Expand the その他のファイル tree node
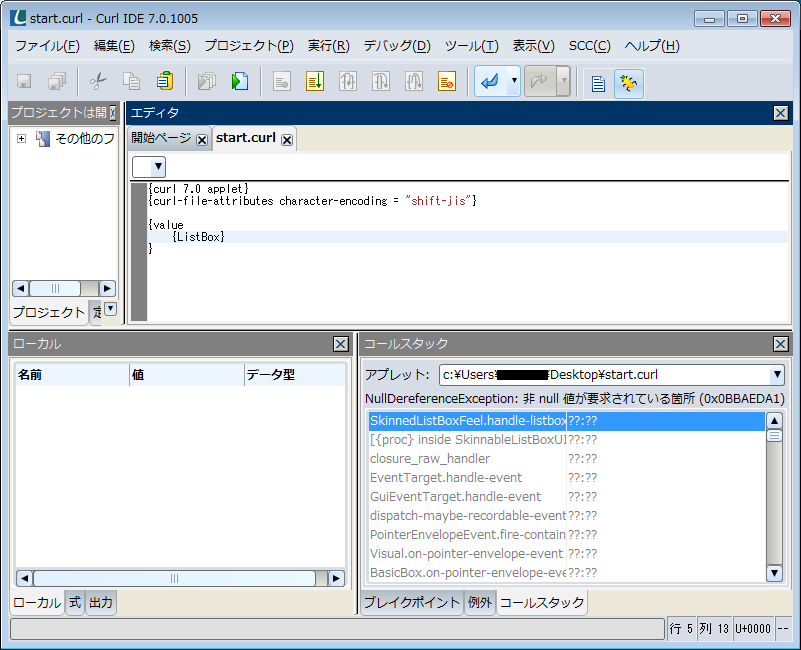801x650 pixels. (x=21, y=138)
